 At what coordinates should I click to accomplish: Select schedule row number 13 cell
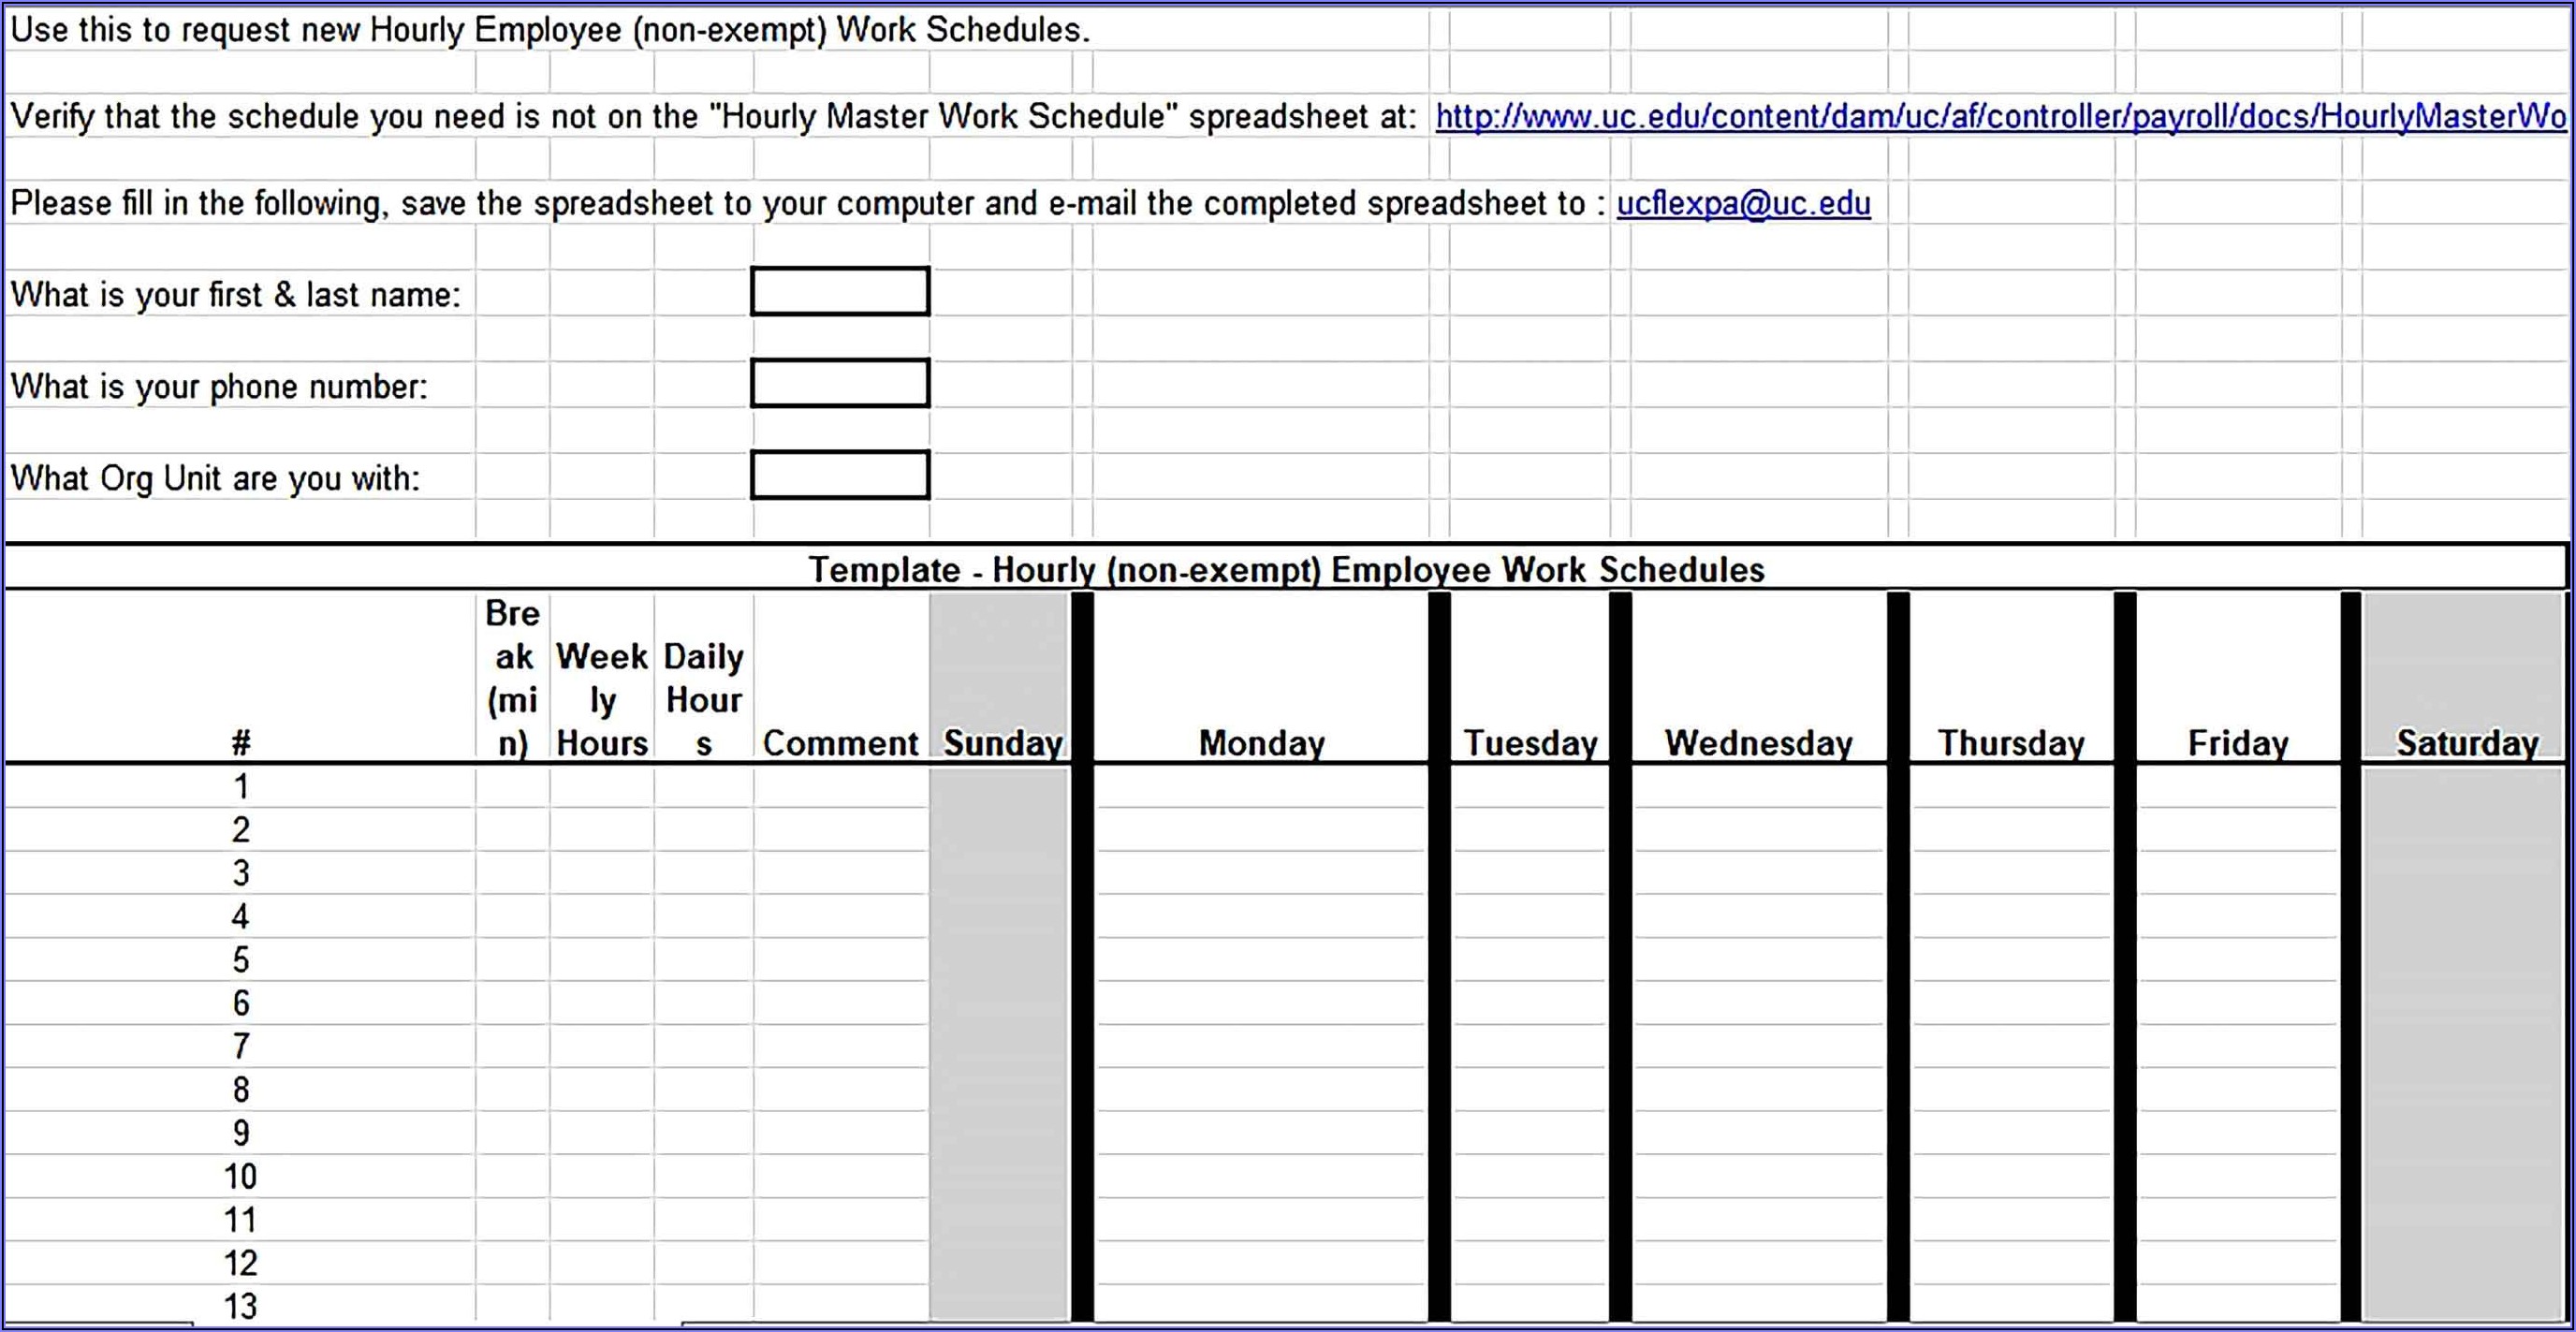click(x=240, y=1306)
